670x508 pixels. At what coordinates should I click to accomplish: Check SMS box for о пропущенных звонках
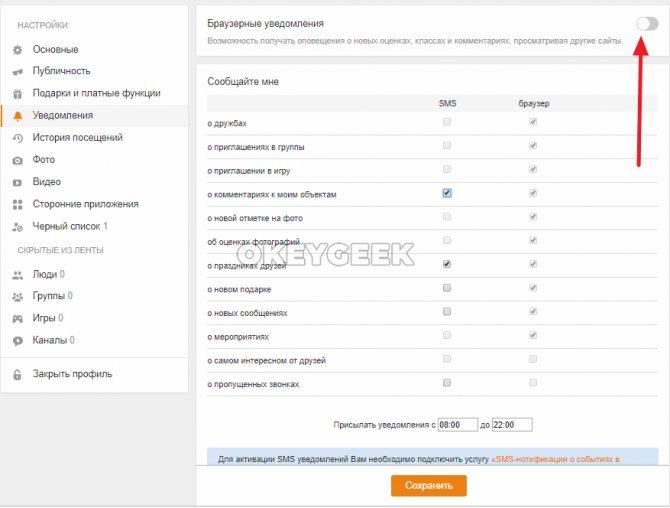447,382
